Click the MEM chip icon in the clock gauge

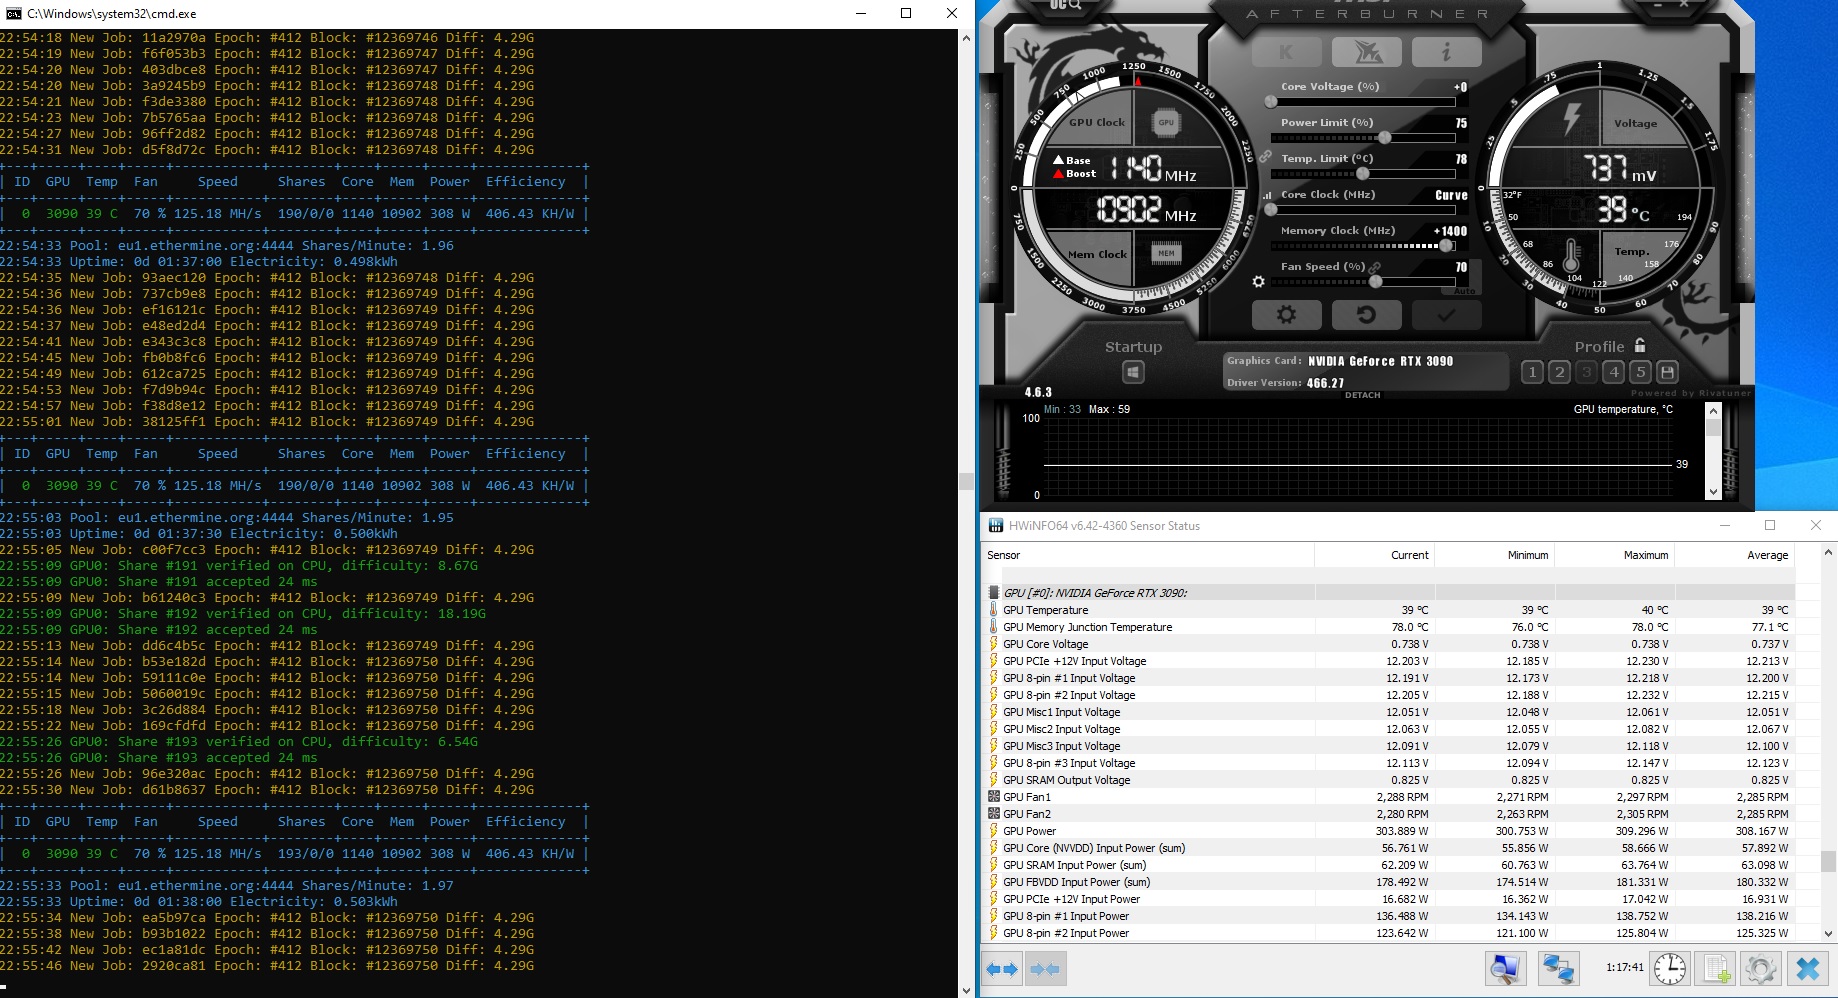tap(1166, 254)
